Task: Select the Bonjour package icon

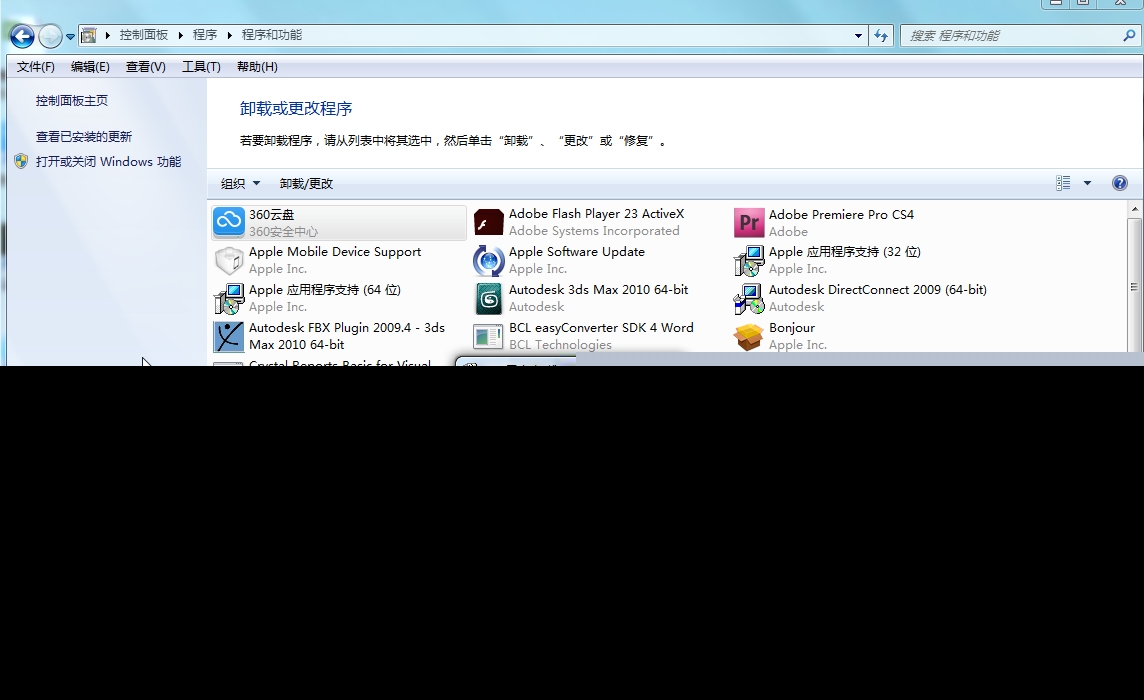Action: point(749,336)
